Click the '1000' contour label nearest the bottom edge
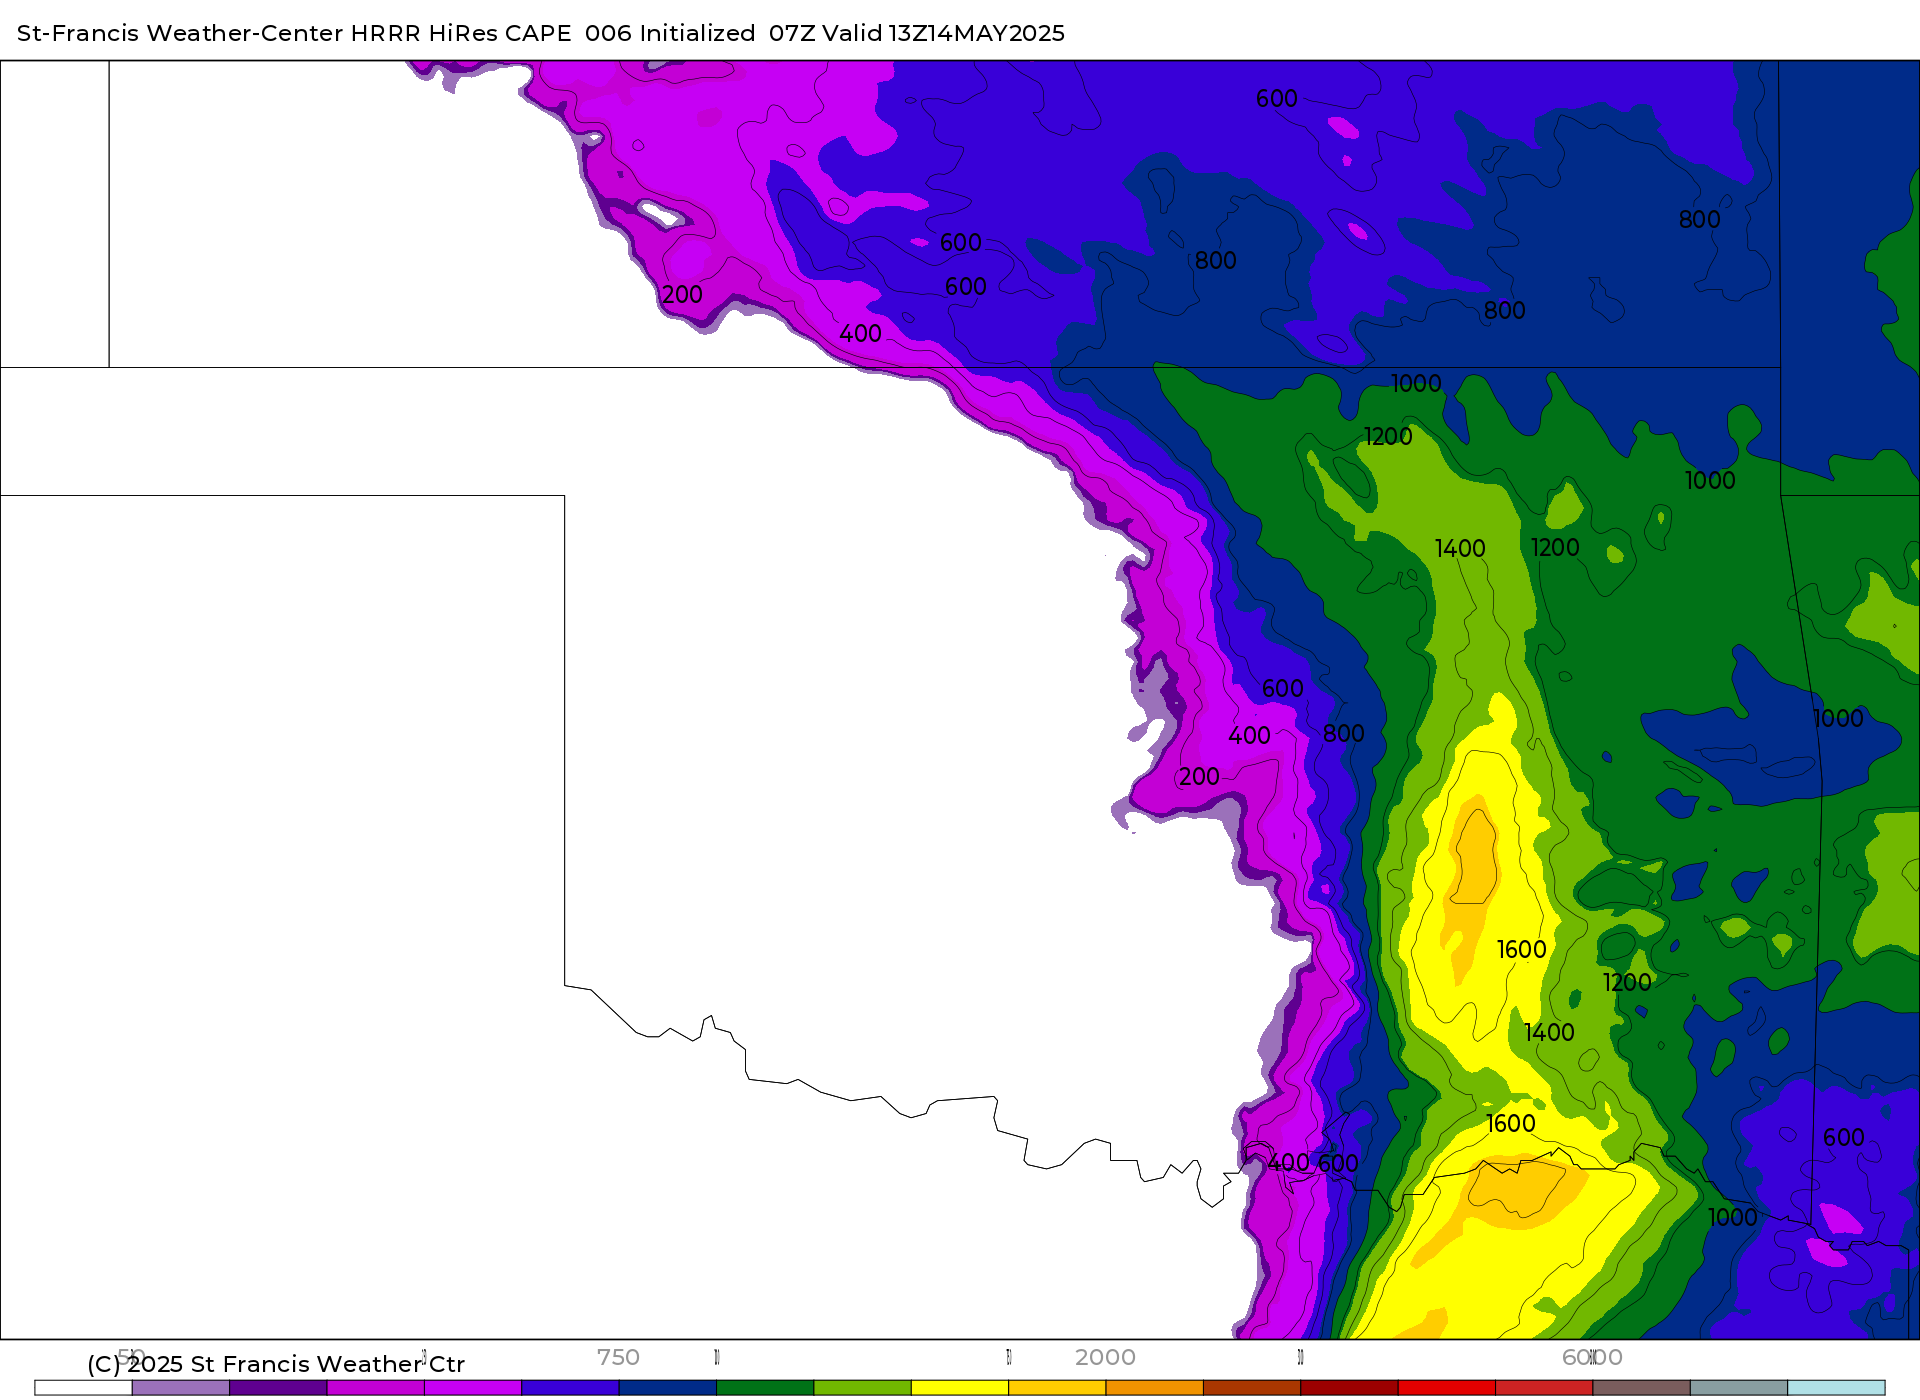The image size is (1920, 1400). 1733,1218
